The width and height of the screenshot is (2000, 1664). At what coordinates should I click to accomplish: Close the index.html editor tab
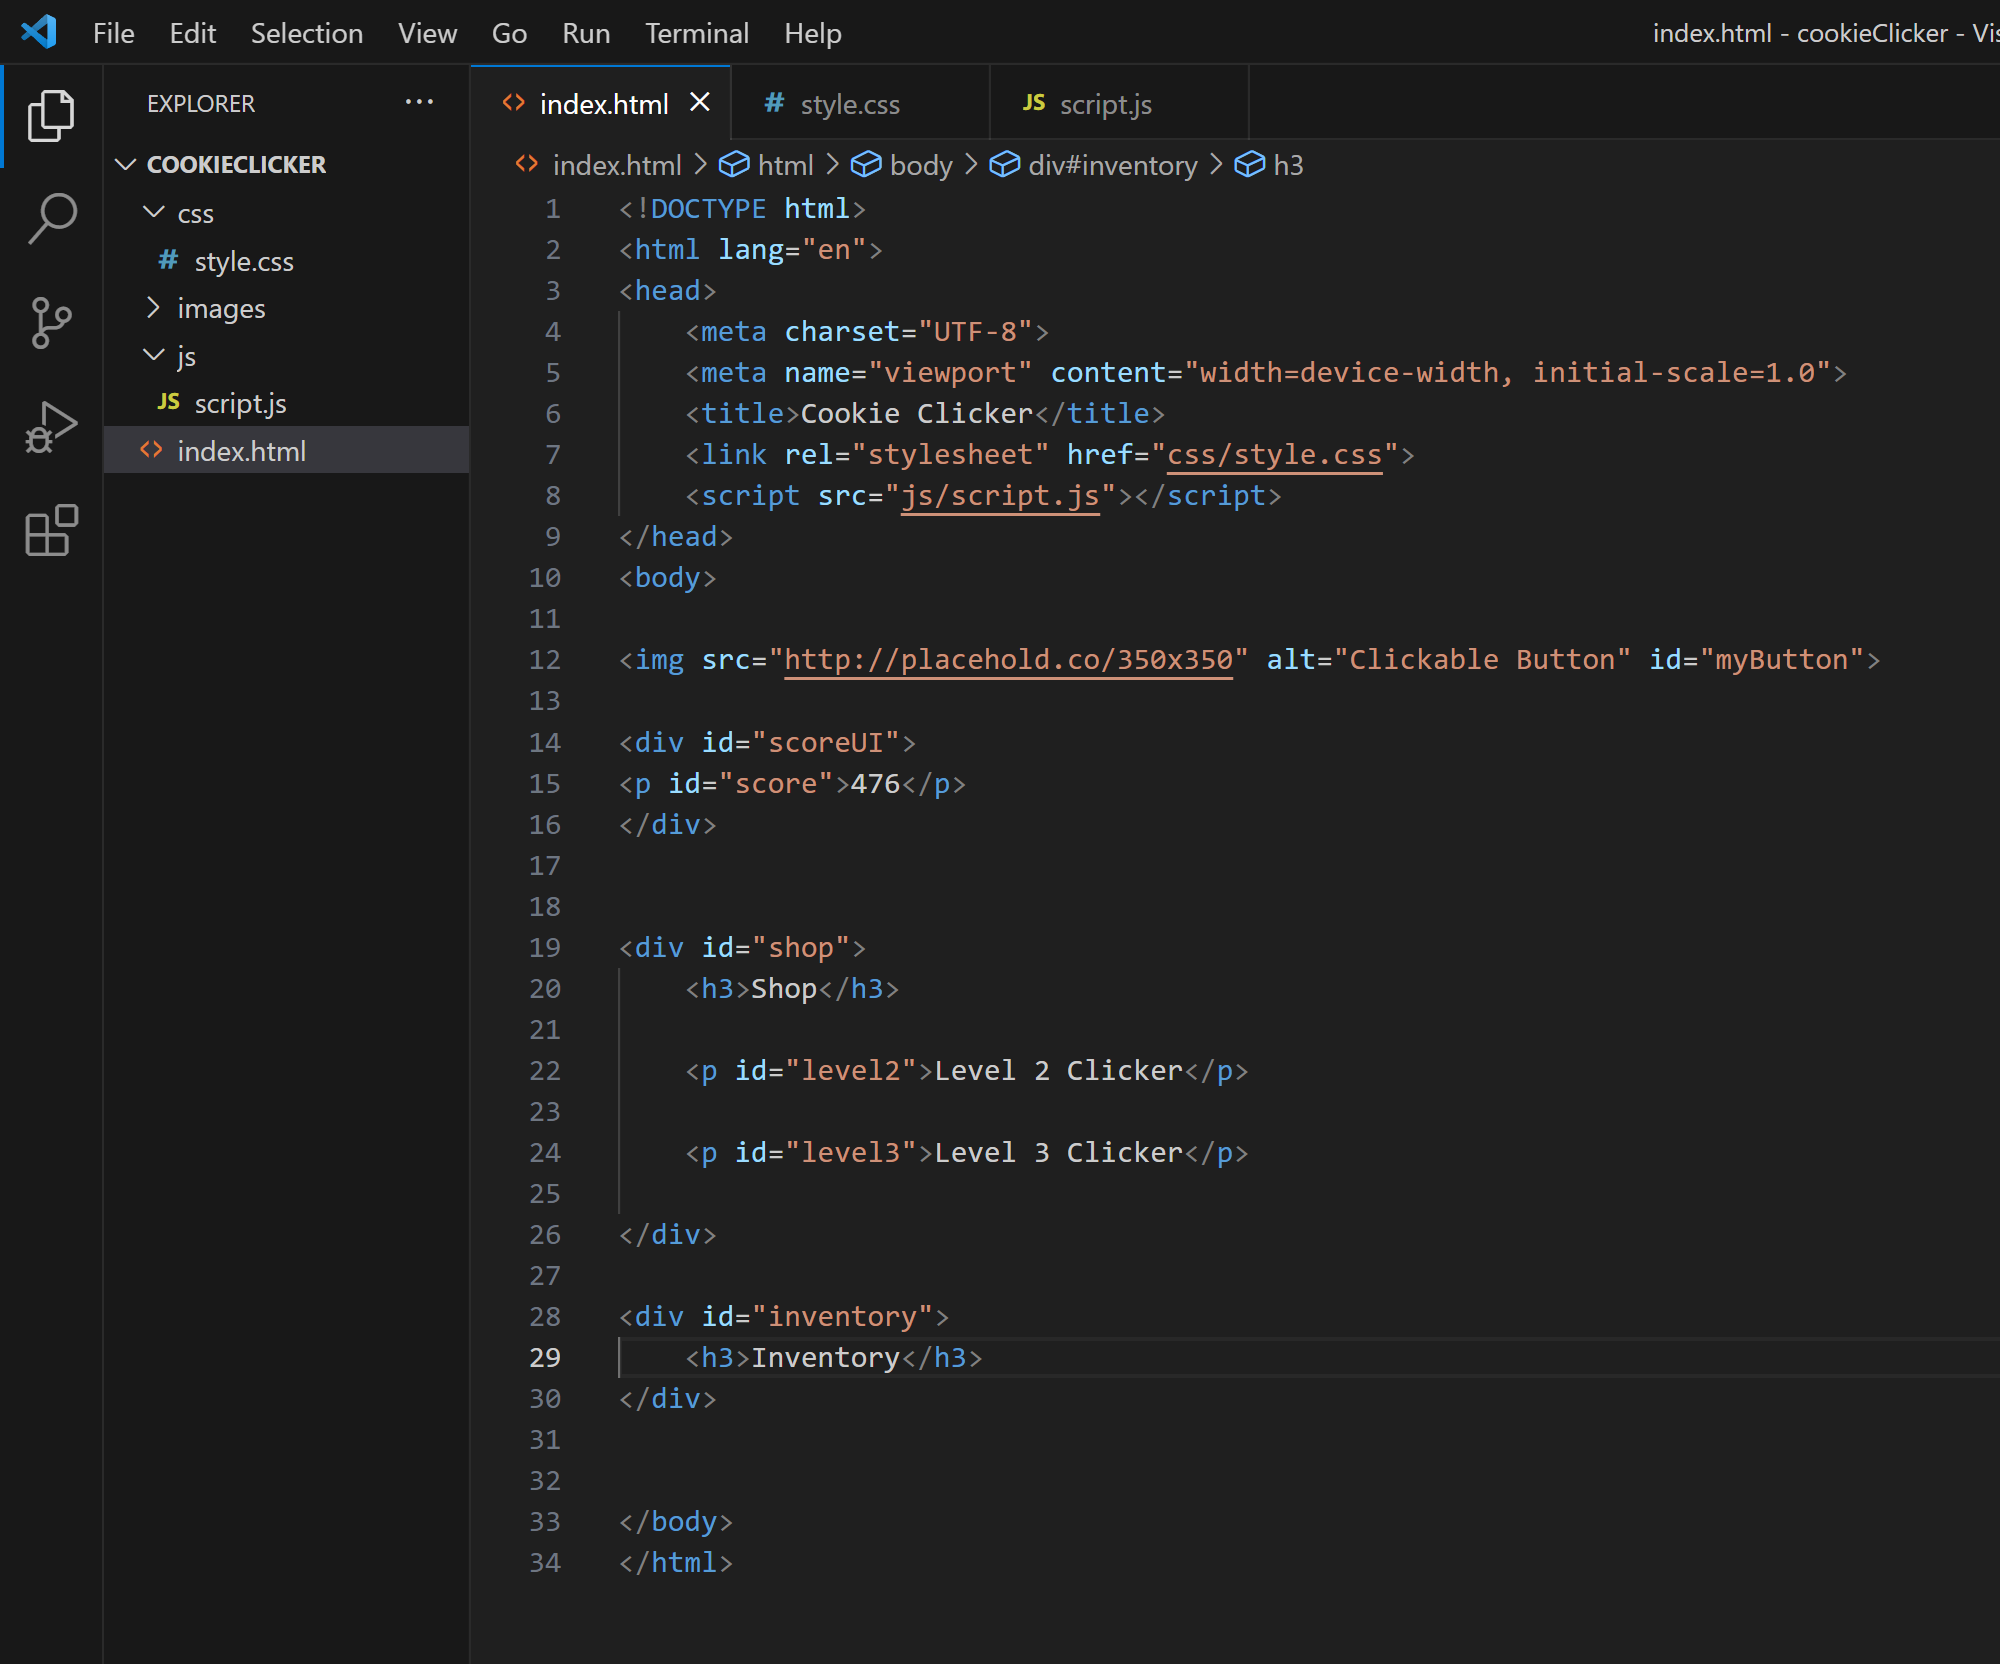[x=700, y=102]
